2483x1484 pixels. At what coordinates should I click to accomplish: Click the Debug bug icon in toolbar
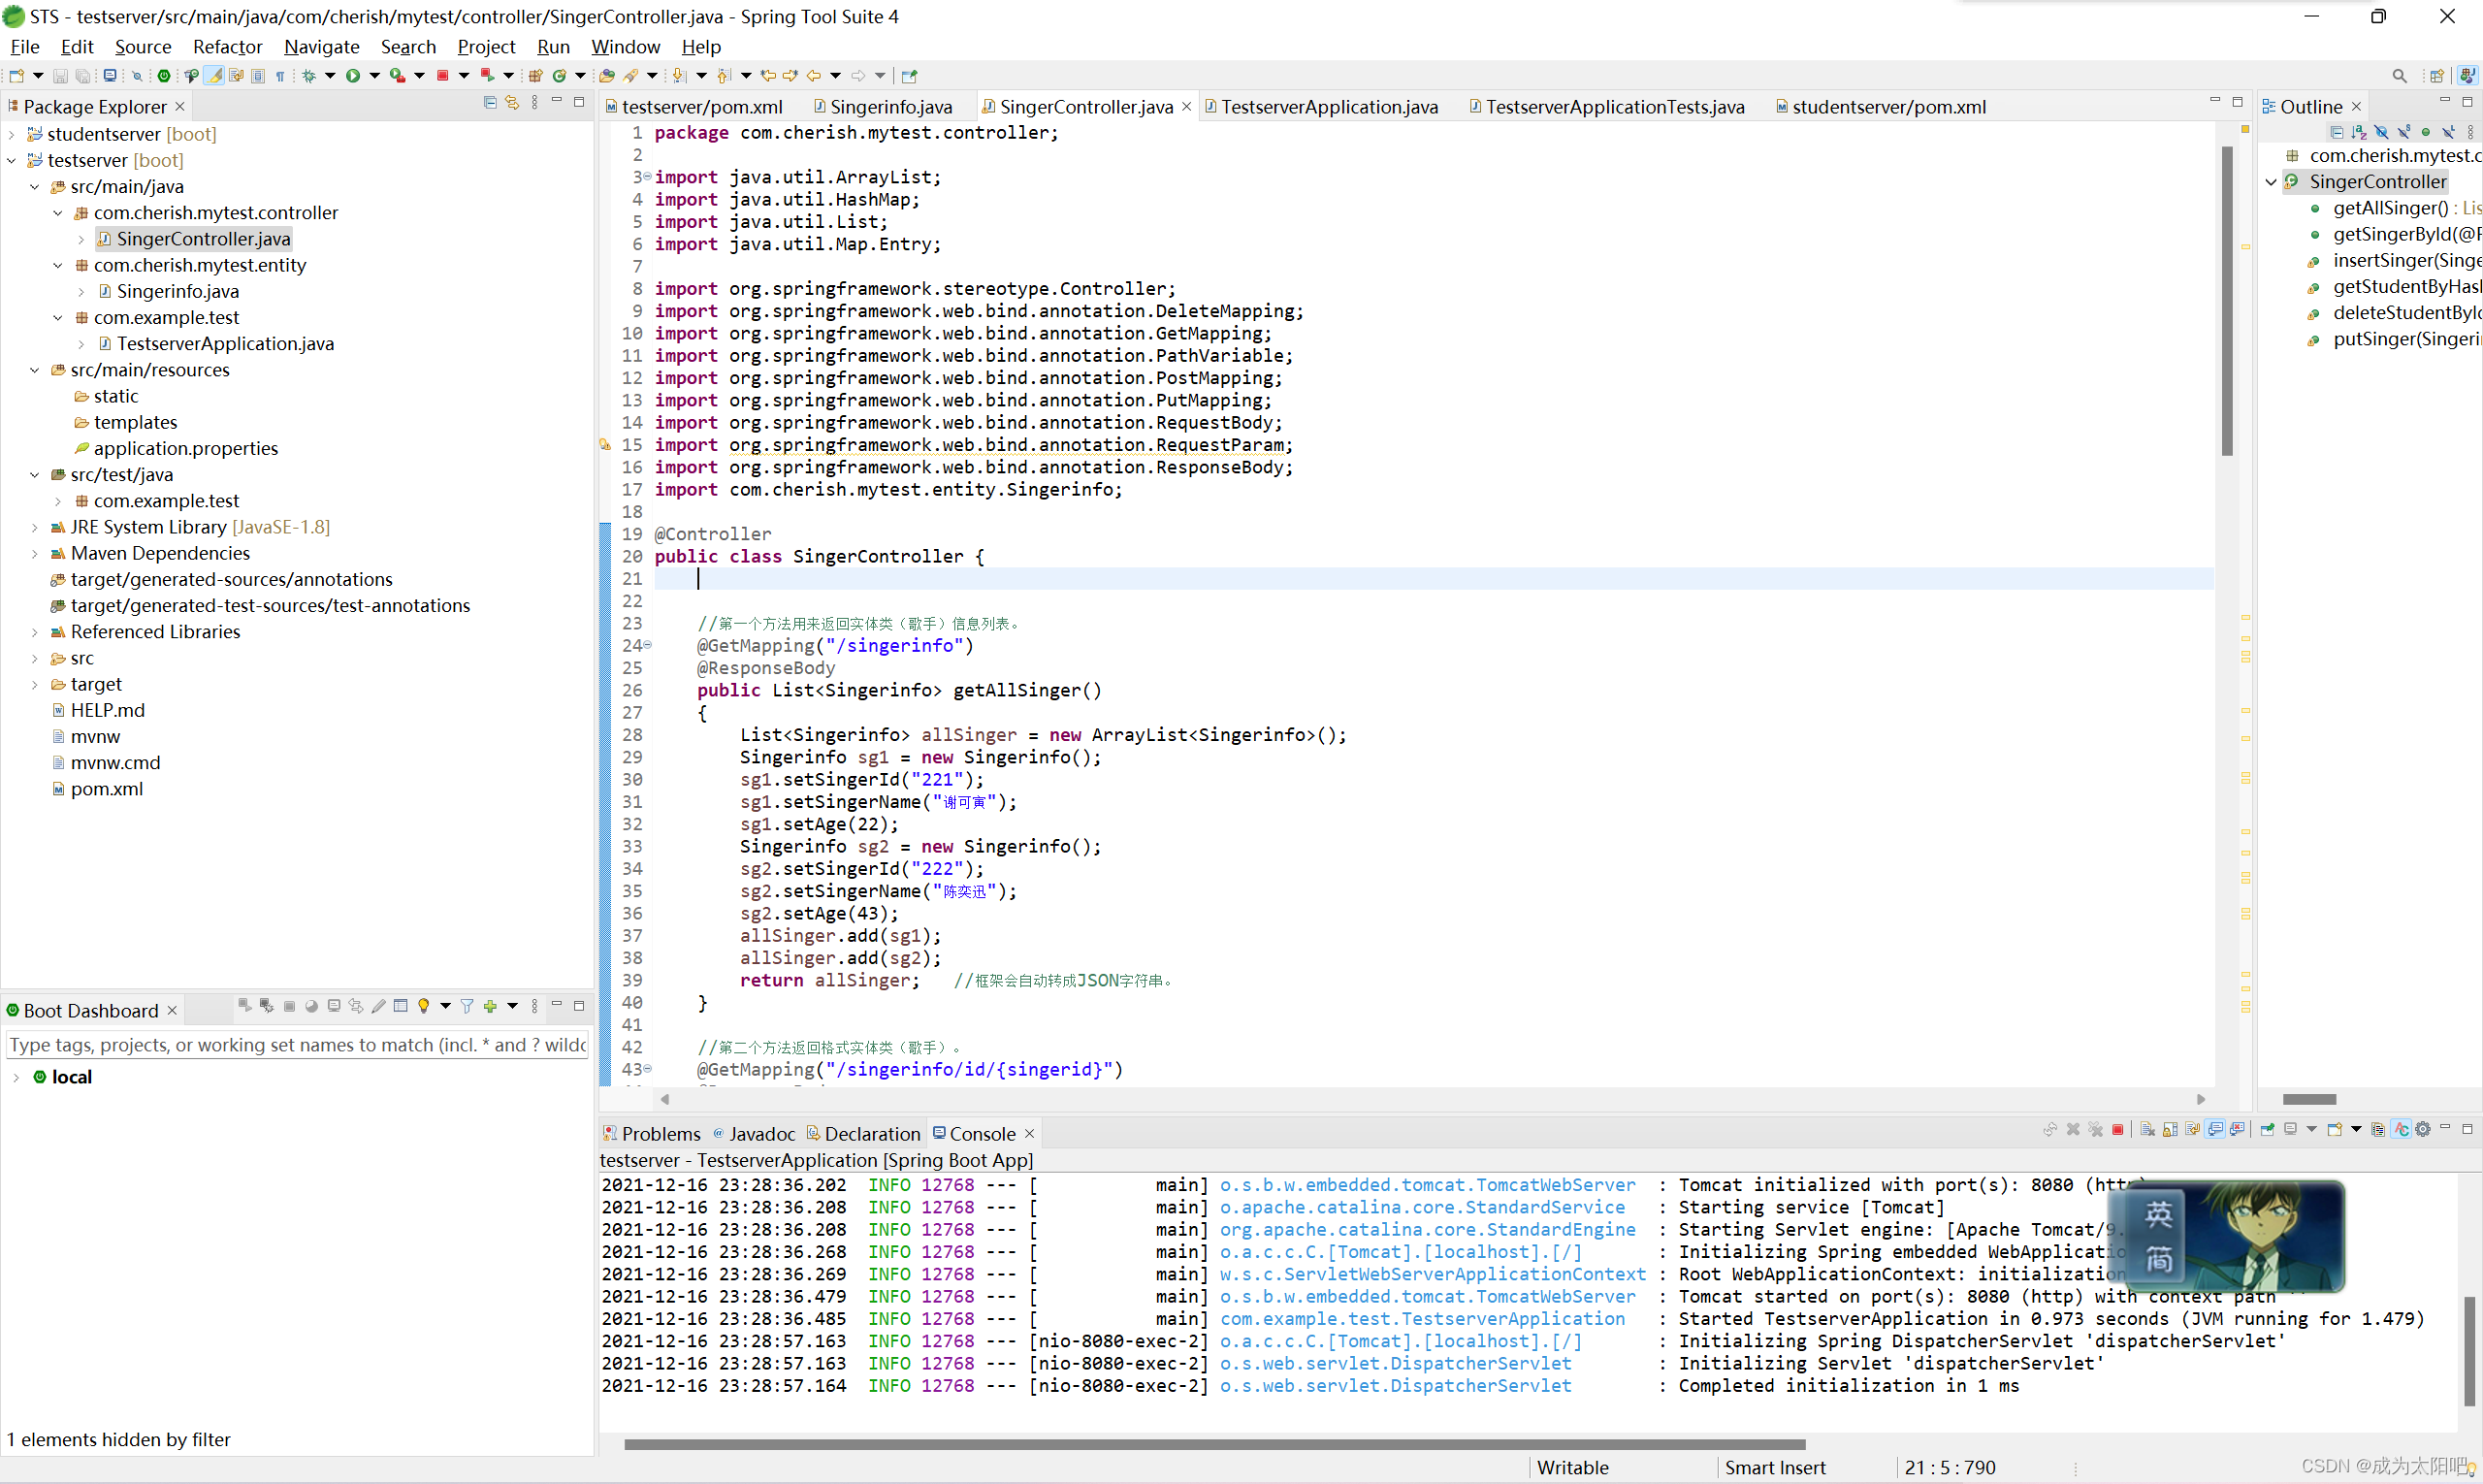click(x=309, y=76)
